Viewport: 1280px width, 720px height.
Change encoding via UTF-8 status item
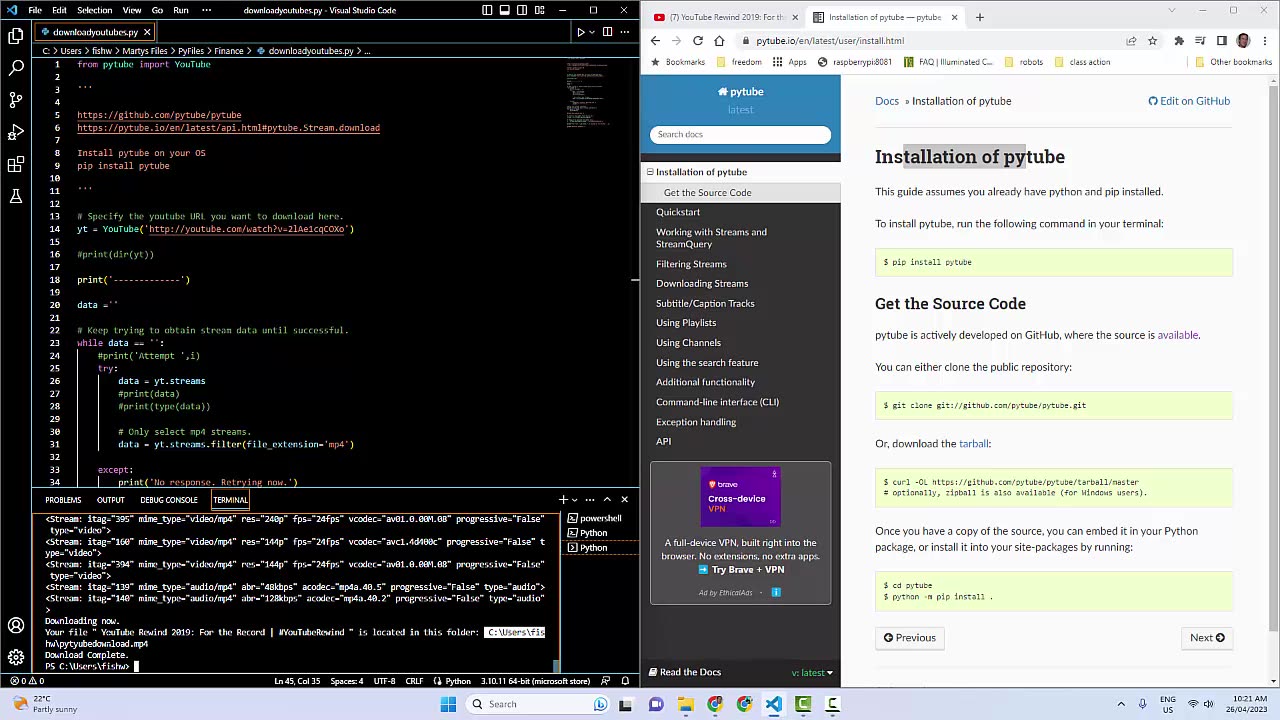coord(385,681)
